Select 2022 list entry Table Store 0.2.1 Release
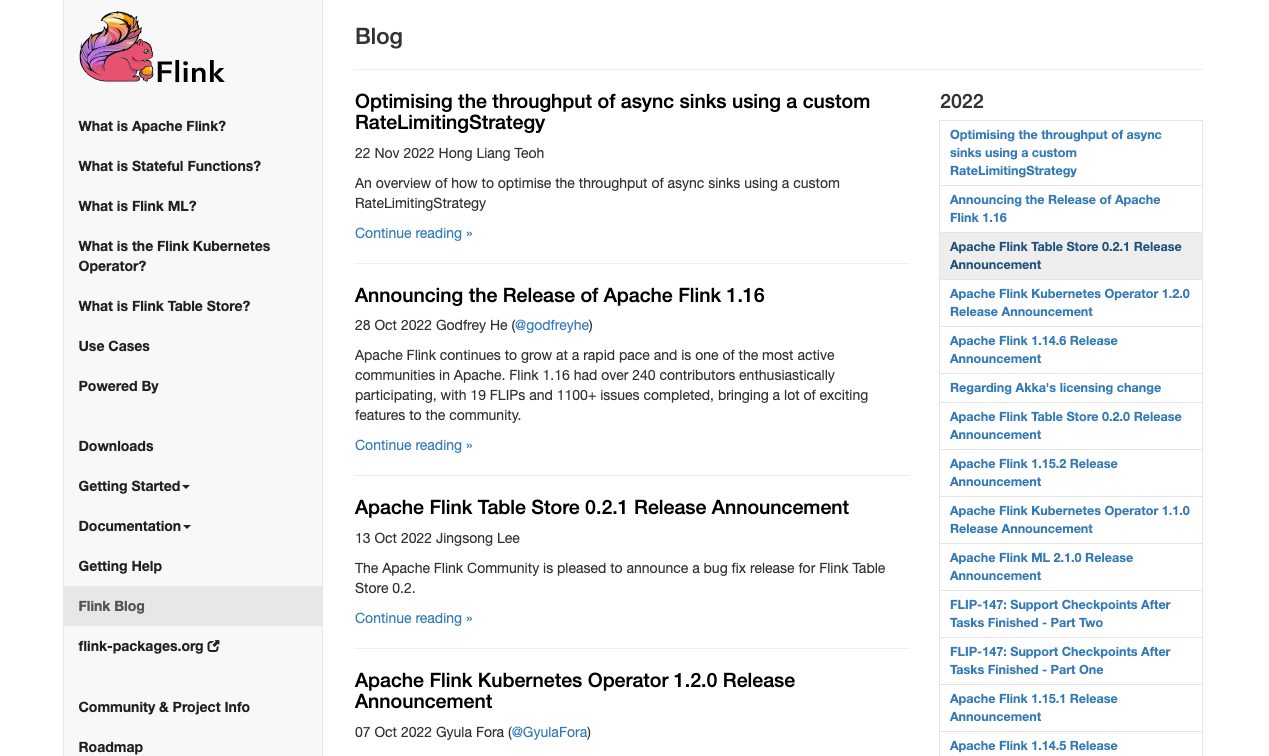The height and width of the screenshot is (756, 1269). pyautogui.click(x=1071, y=256)
